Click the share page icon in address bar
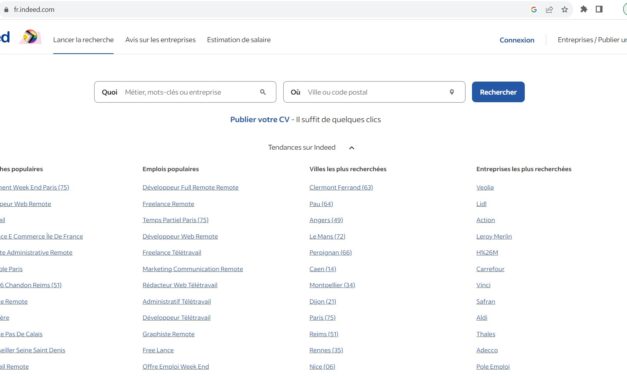The height and width of the screenshot is (376, 627). tap(549, 9)
